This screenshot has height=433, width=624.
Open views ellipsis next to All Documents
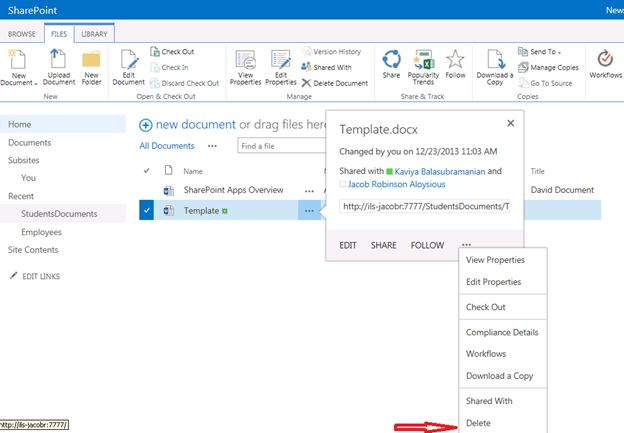213,146
